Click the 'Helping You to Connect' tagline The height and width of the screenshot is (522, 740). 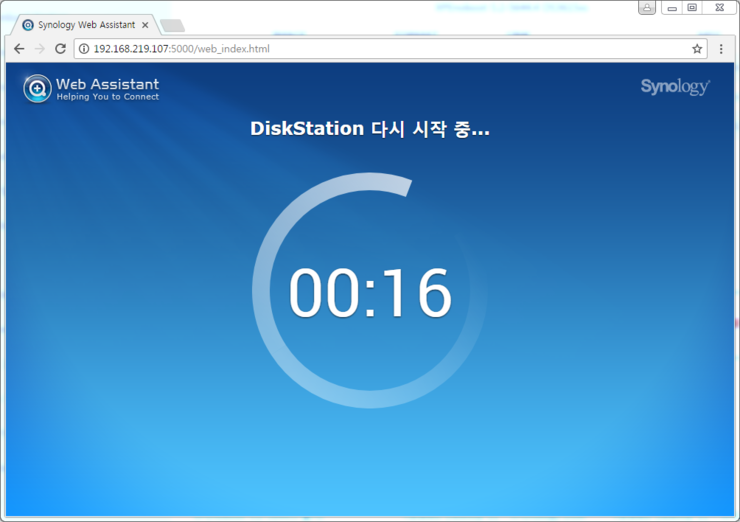pyautogui.click(x=108, y=97)
